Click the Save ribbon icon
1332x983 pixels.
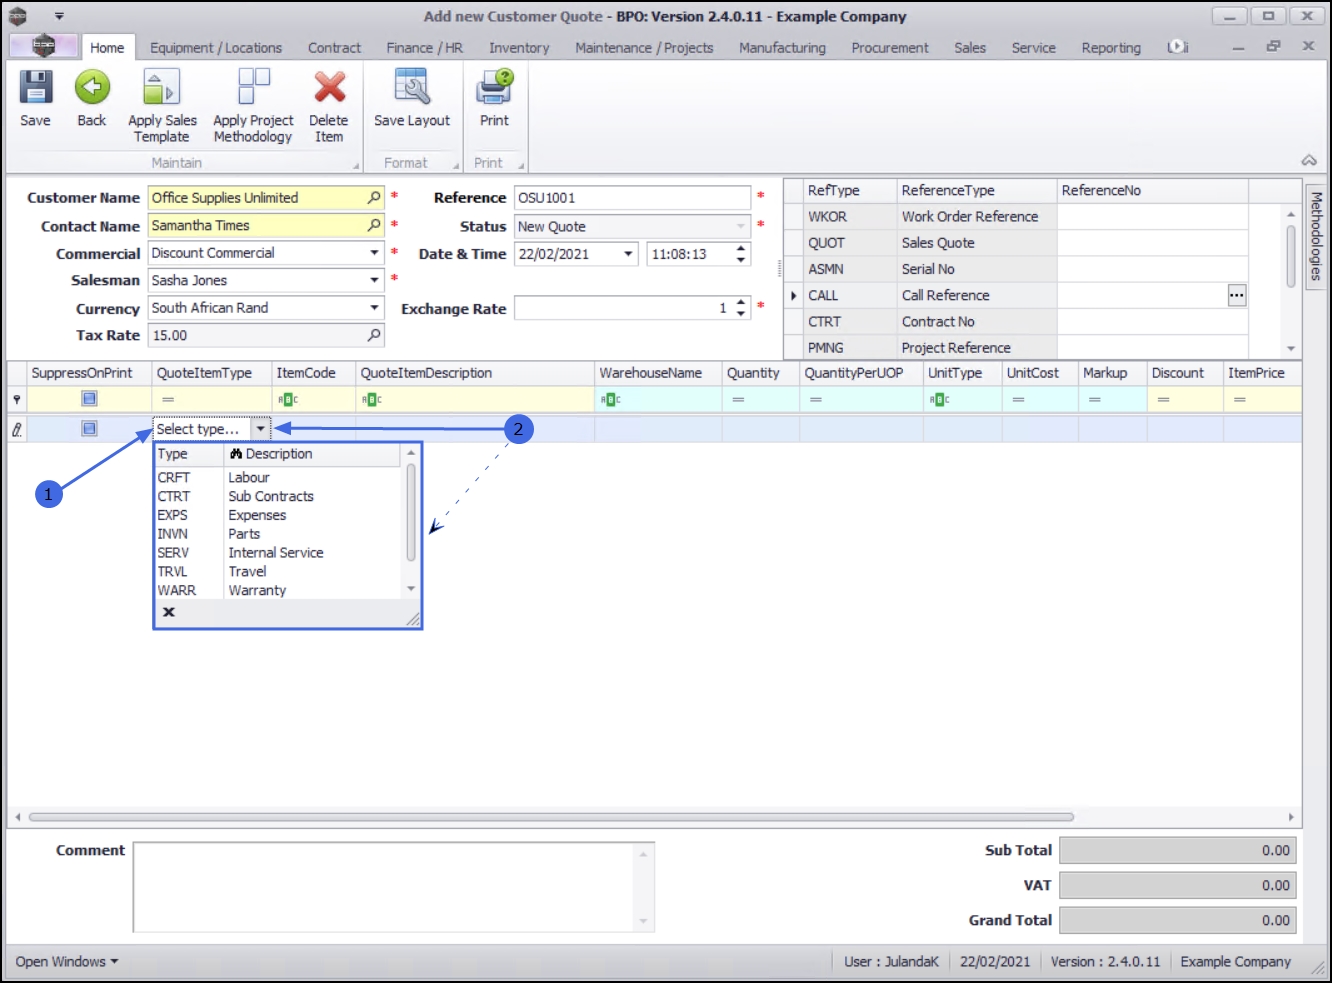pos(36,88)
